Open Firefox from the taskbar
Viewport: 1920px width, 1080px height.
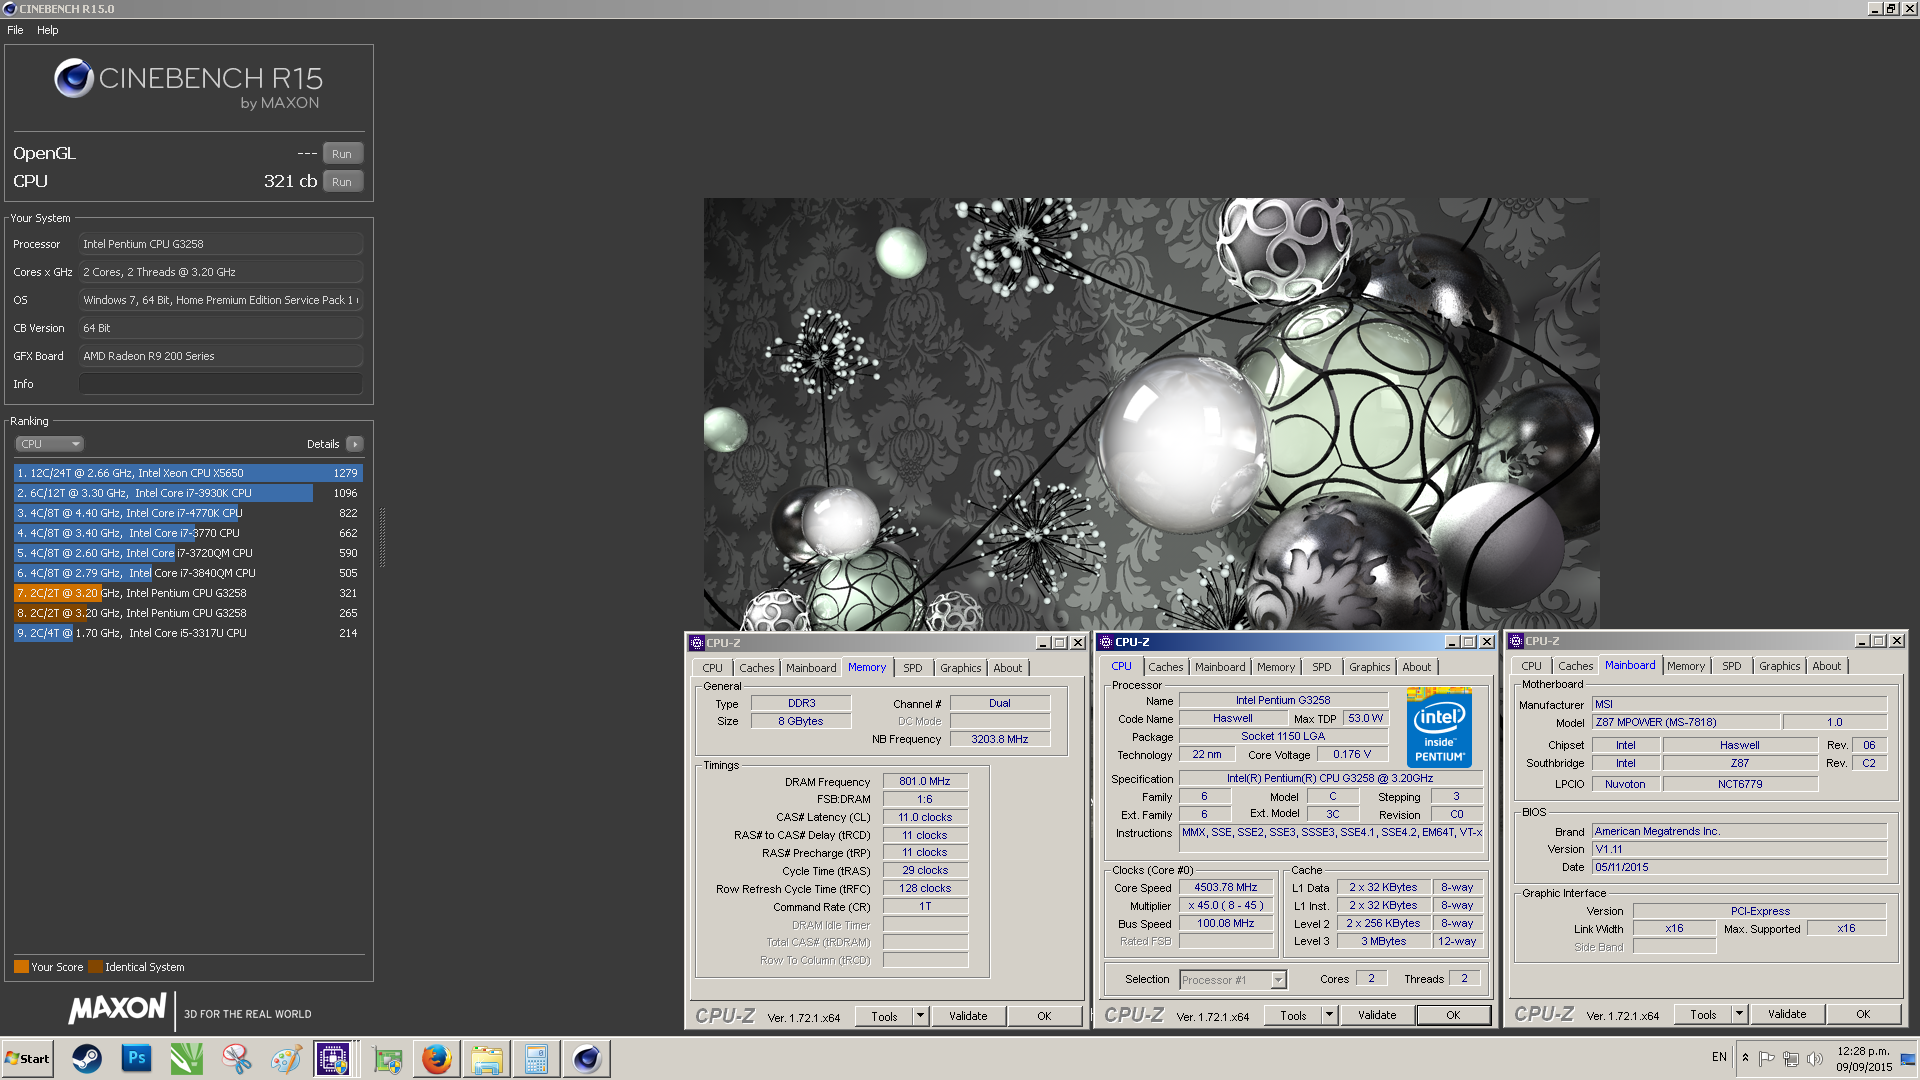[x=437, y=1058]
